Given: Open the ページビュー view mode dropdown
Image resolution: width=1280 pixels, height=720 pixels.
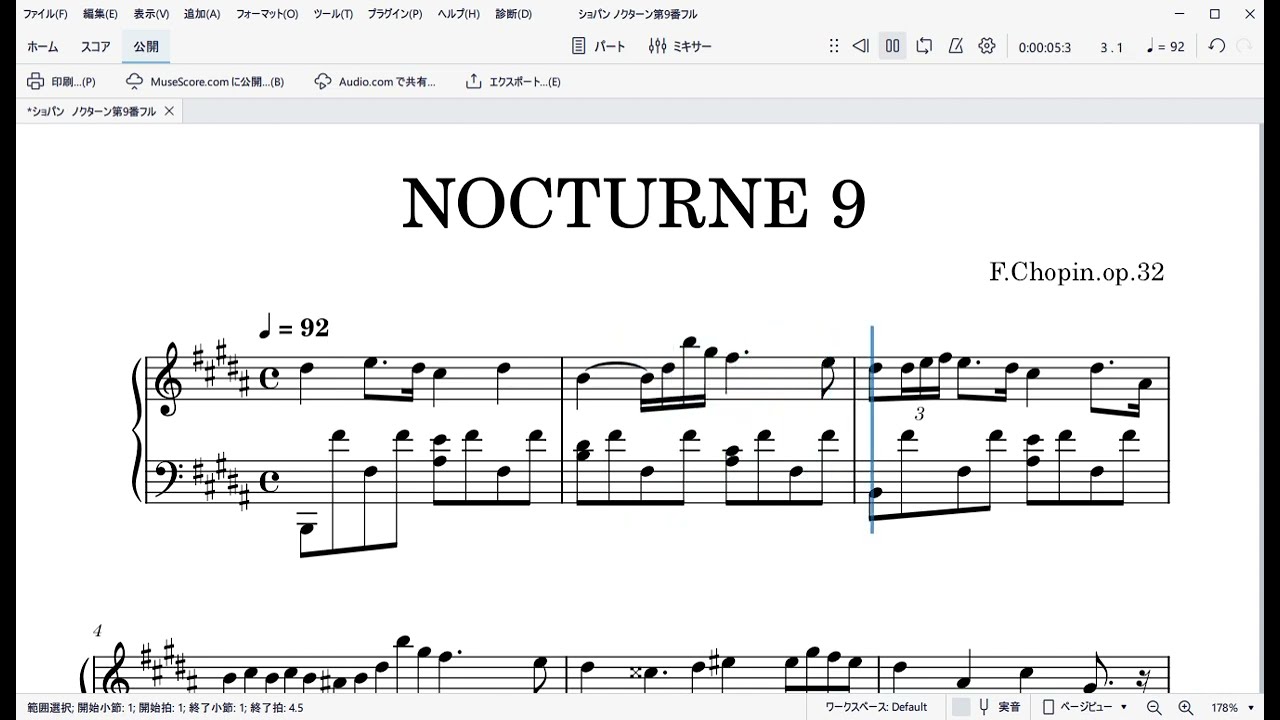Looking at the screenshot, I should click(x=1084, y=707).
